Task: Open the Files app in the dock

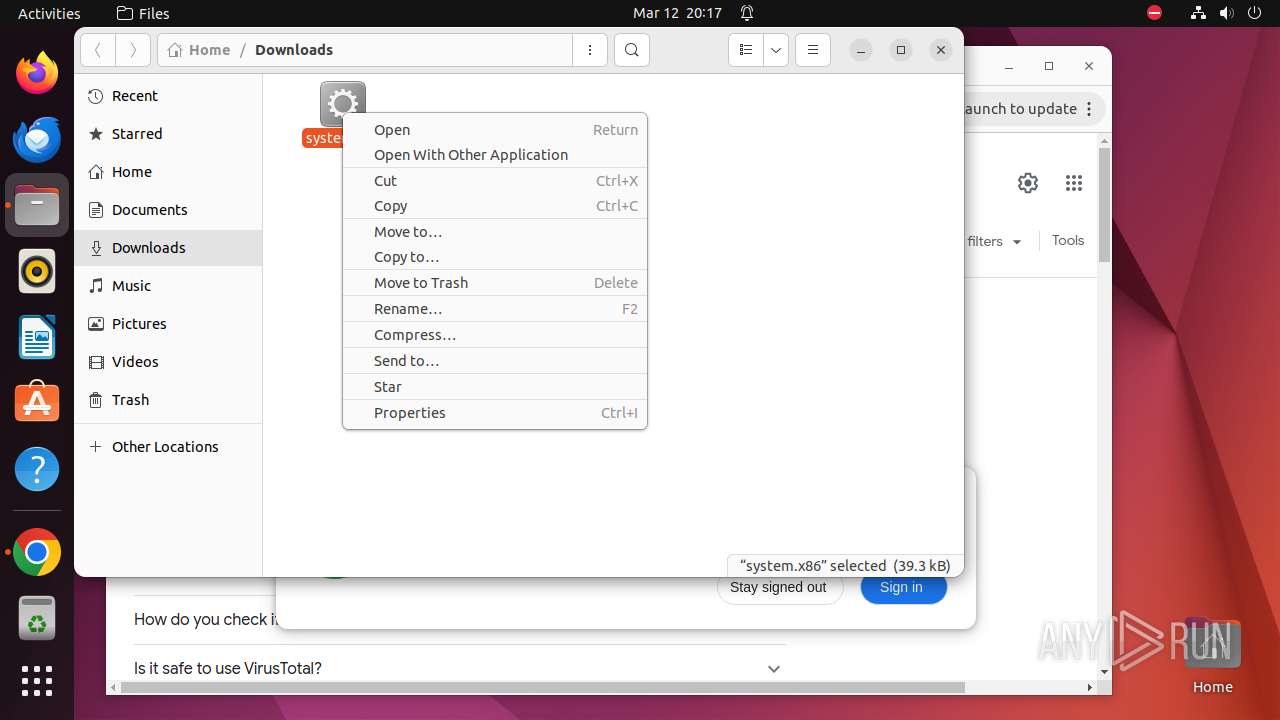Action: point(37,205)
